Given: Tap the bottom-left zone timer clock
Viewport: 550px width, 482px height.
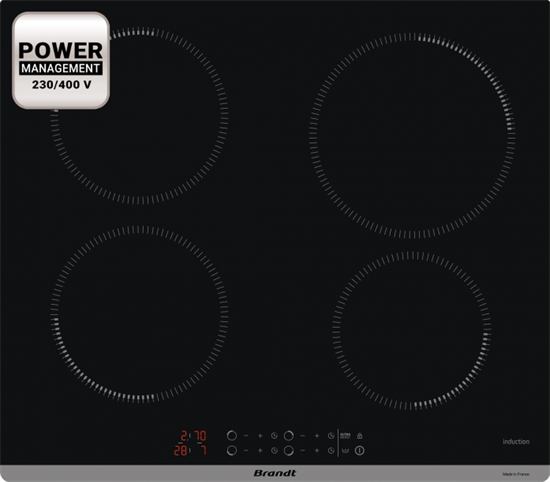Looking at the screenshot, I should coord(274,450).
